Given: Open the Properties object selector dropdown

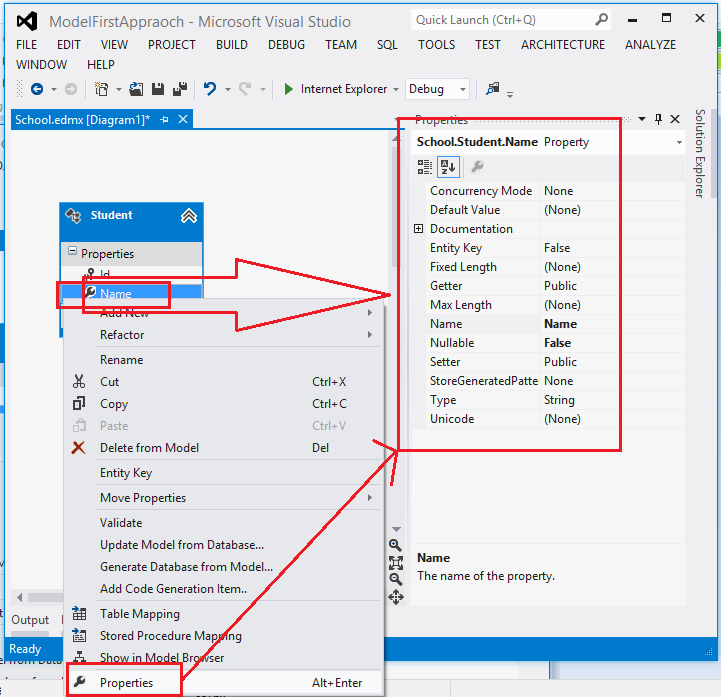Looking at the screenshot, I should coord(679,143).
